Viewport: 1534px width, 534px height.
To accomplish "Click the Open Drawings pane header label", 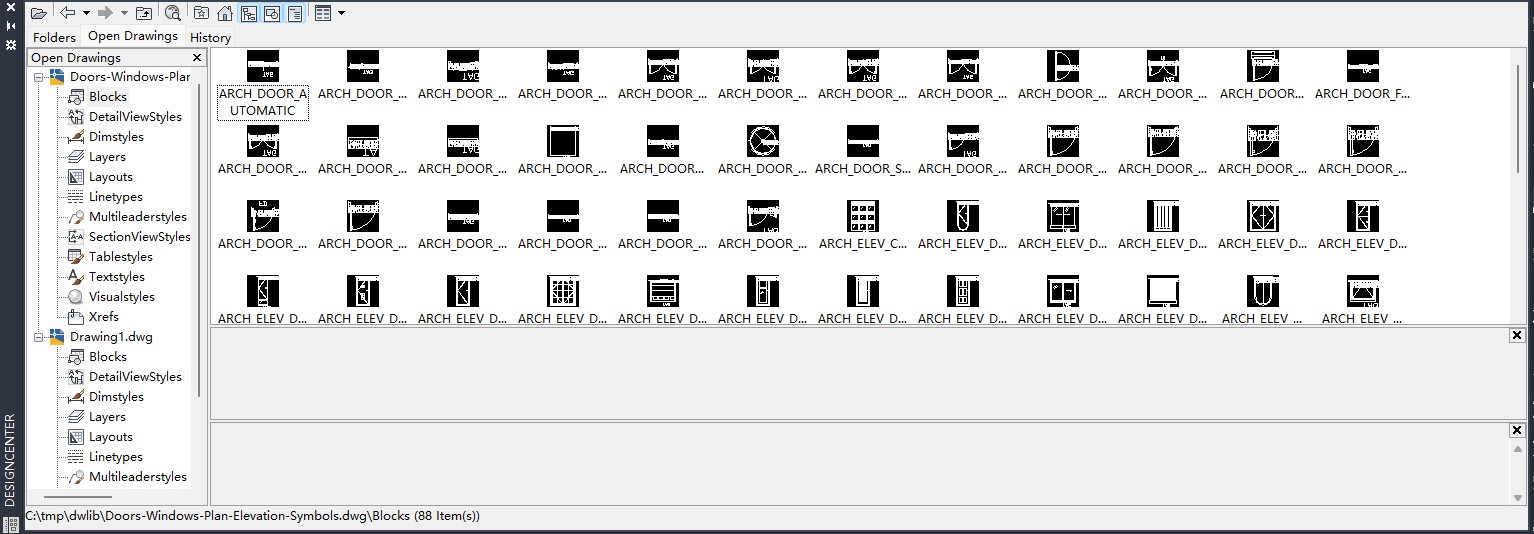I will (76, 58).
